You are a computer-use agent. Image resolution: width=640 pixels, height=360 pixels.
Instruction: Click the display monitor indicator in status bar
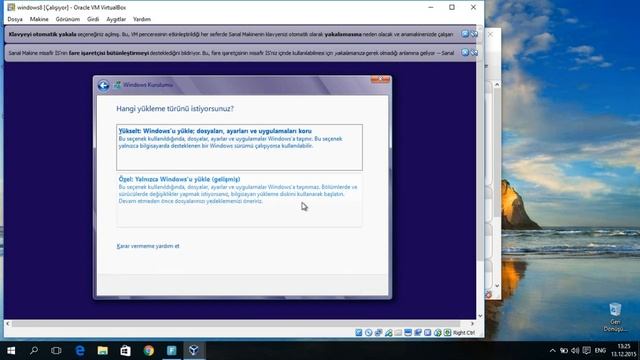408,333
